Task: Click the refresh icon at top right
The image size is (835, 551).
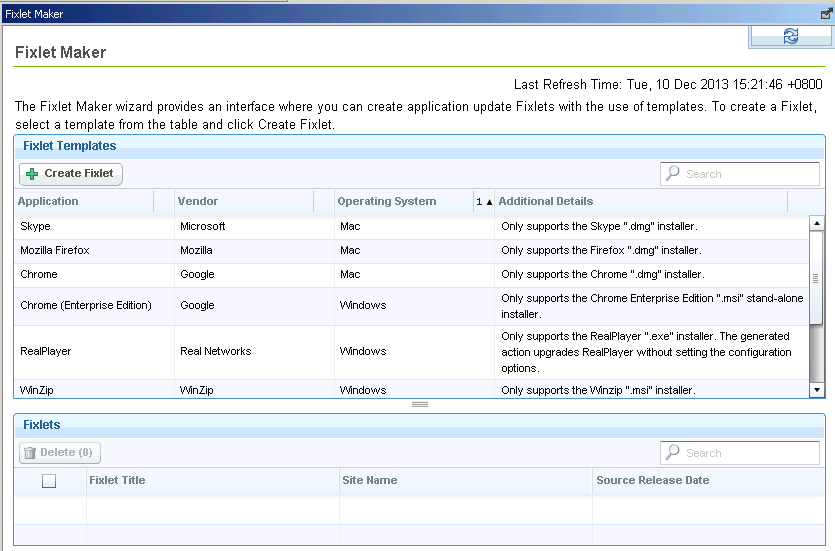Action: (x=790, y=36)
